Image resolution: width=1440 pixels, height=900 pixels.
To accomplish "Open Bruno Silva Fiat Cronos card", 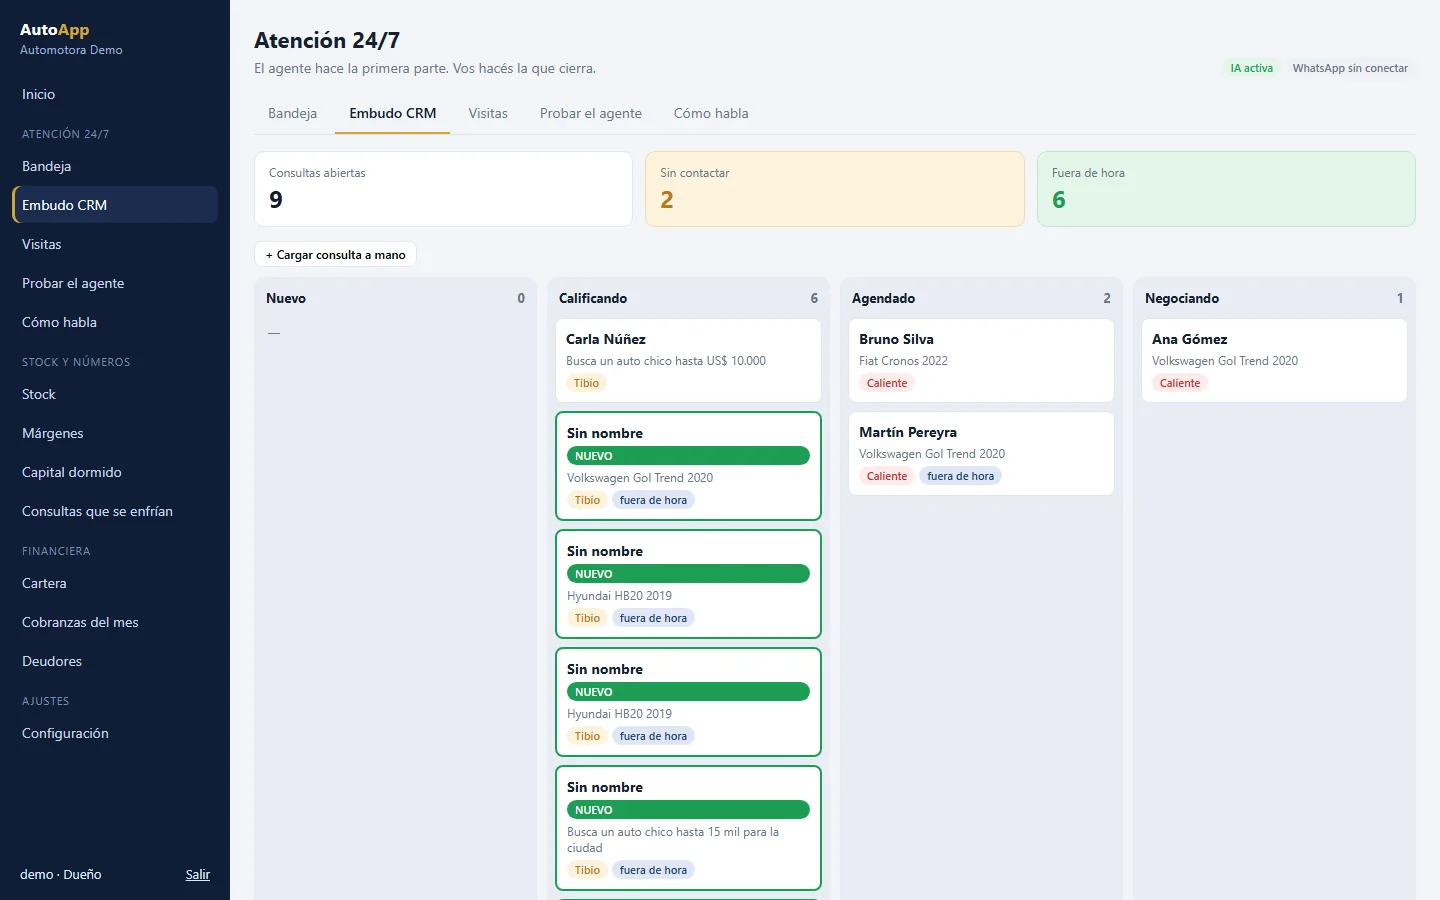I will [981, 361].
